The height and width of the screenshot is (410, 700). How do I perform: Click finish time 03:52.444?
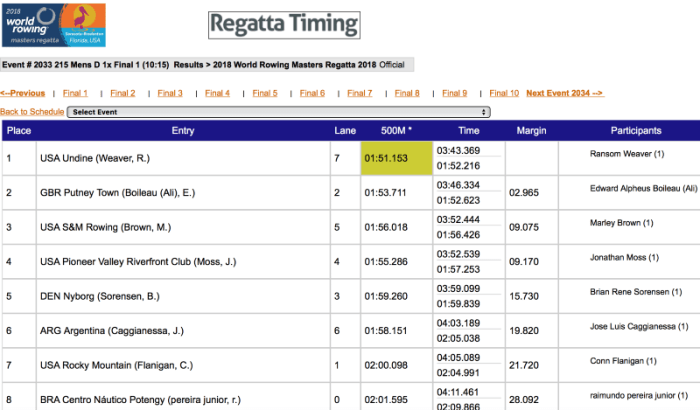click(458, 220)
